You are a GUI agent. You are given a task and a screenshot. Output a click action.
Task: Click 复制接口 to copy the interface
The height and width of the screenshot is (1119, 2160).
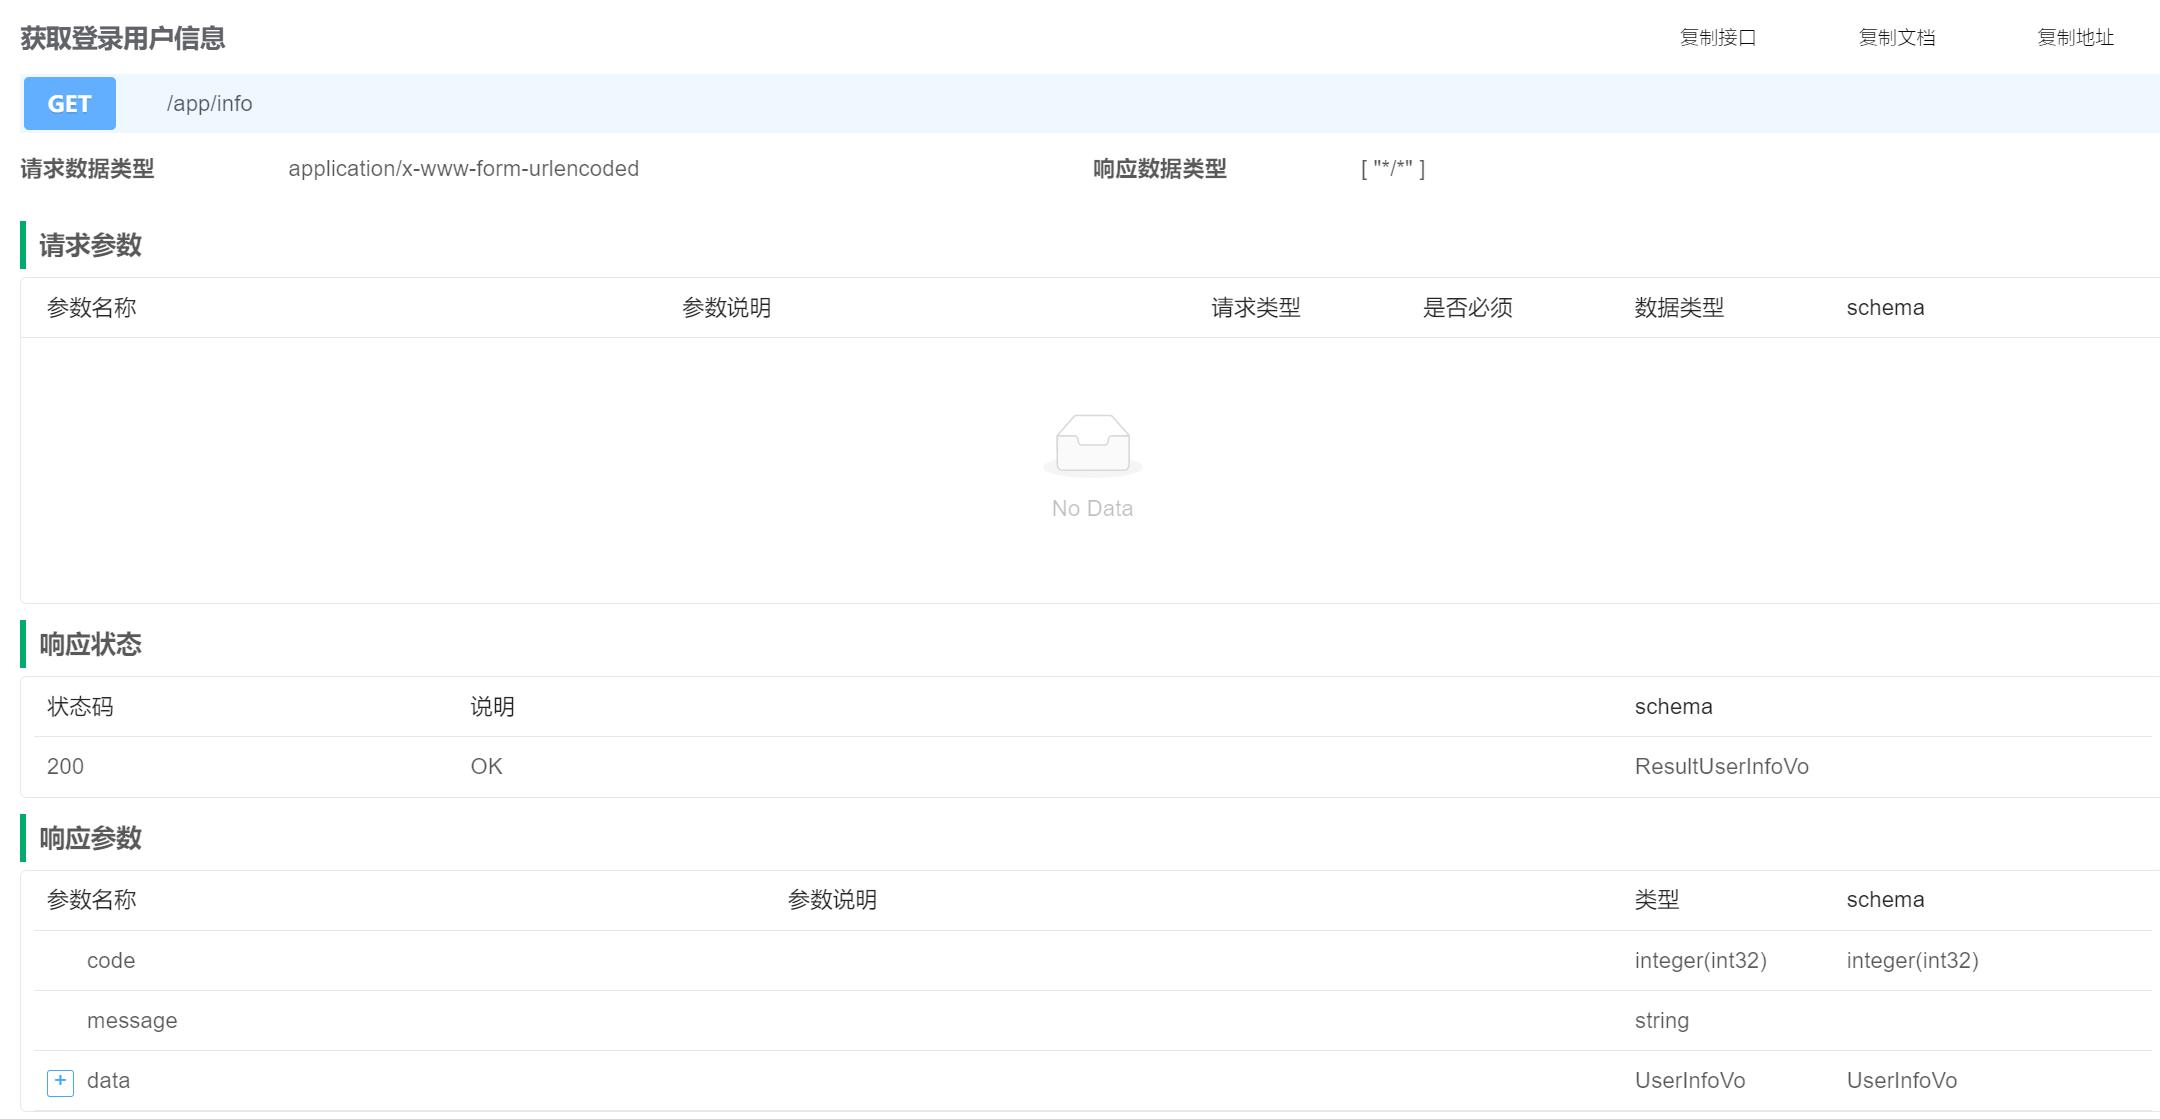coord(1718,38)
